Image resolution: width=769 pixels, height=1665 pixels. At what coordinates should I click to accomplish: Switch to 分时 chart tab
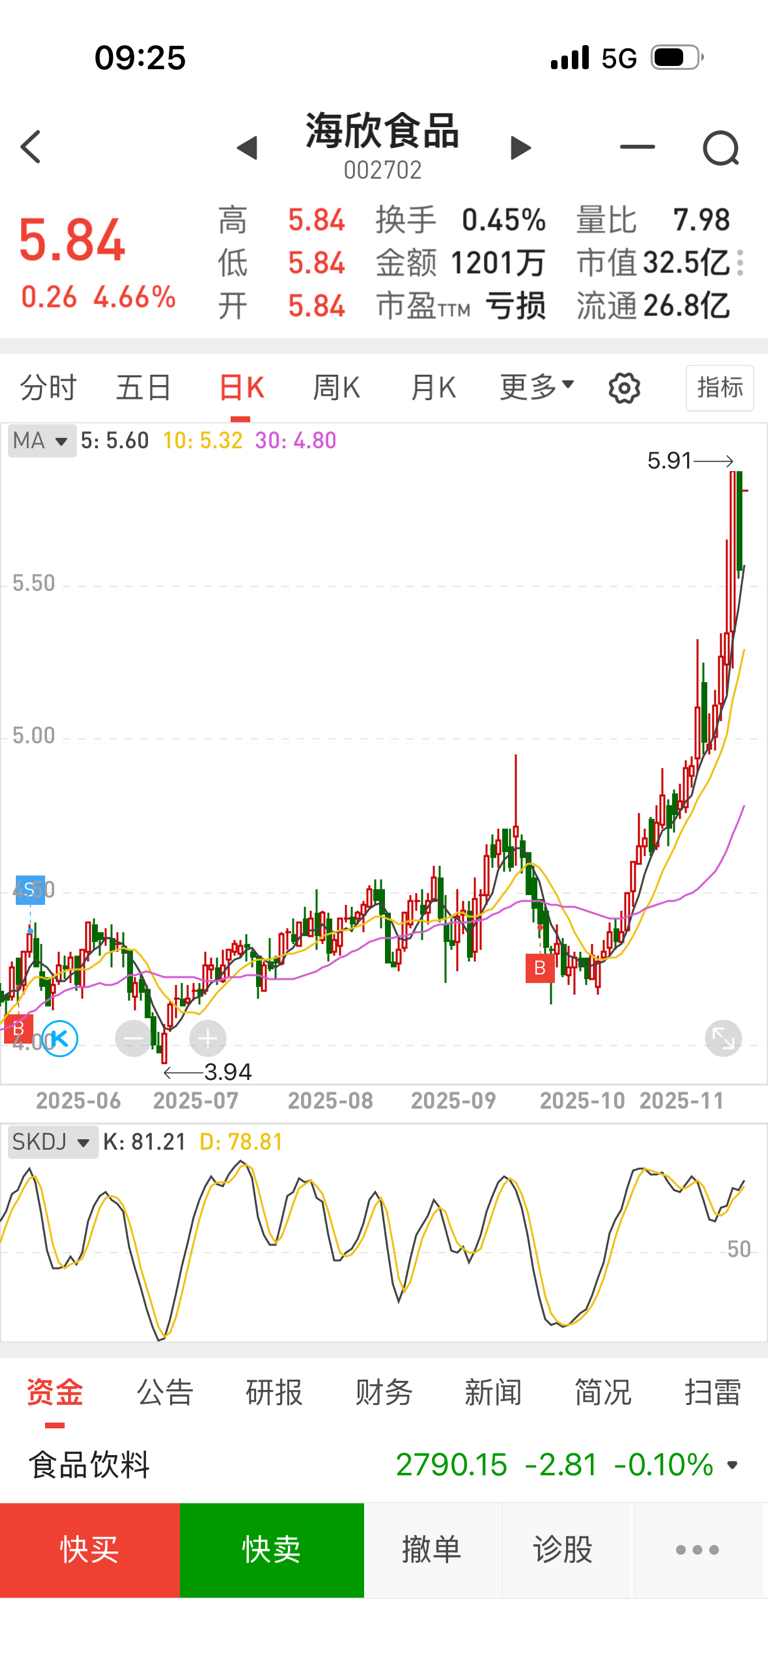(x=48, y=387)
